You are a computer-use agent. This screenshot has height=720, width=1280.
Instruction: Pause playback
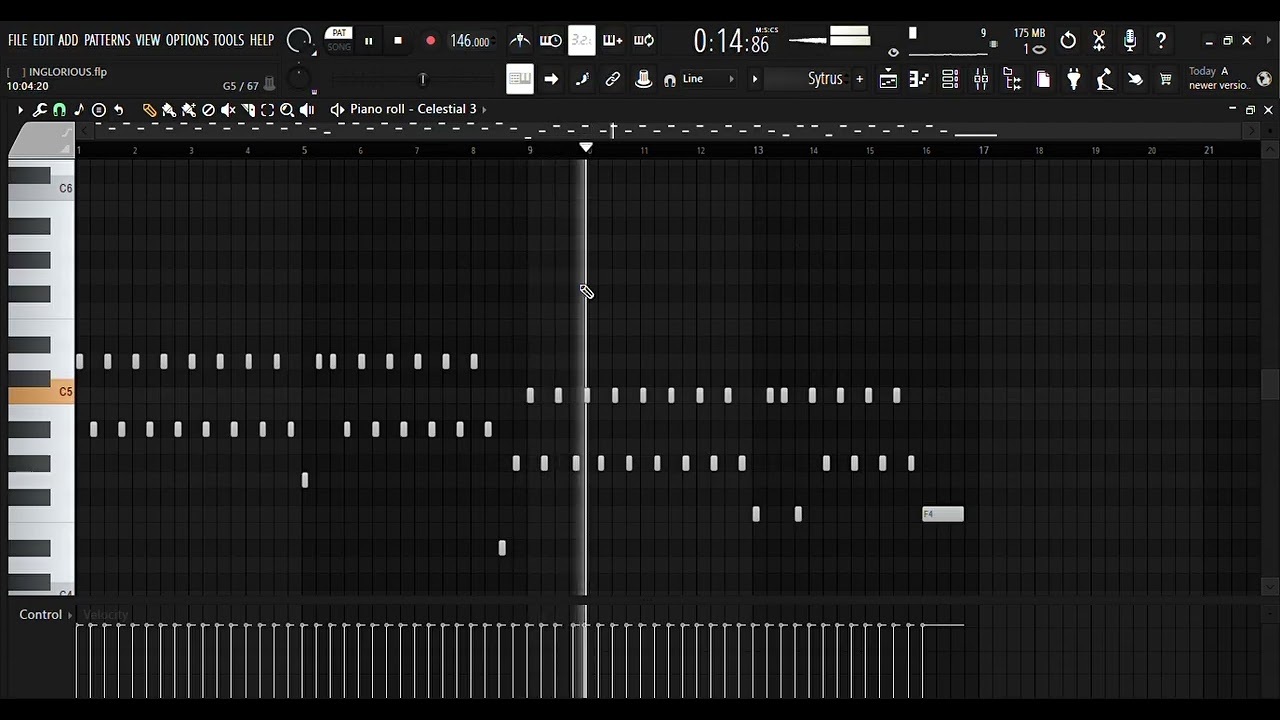pyautogui.click(x=368, y=41)
